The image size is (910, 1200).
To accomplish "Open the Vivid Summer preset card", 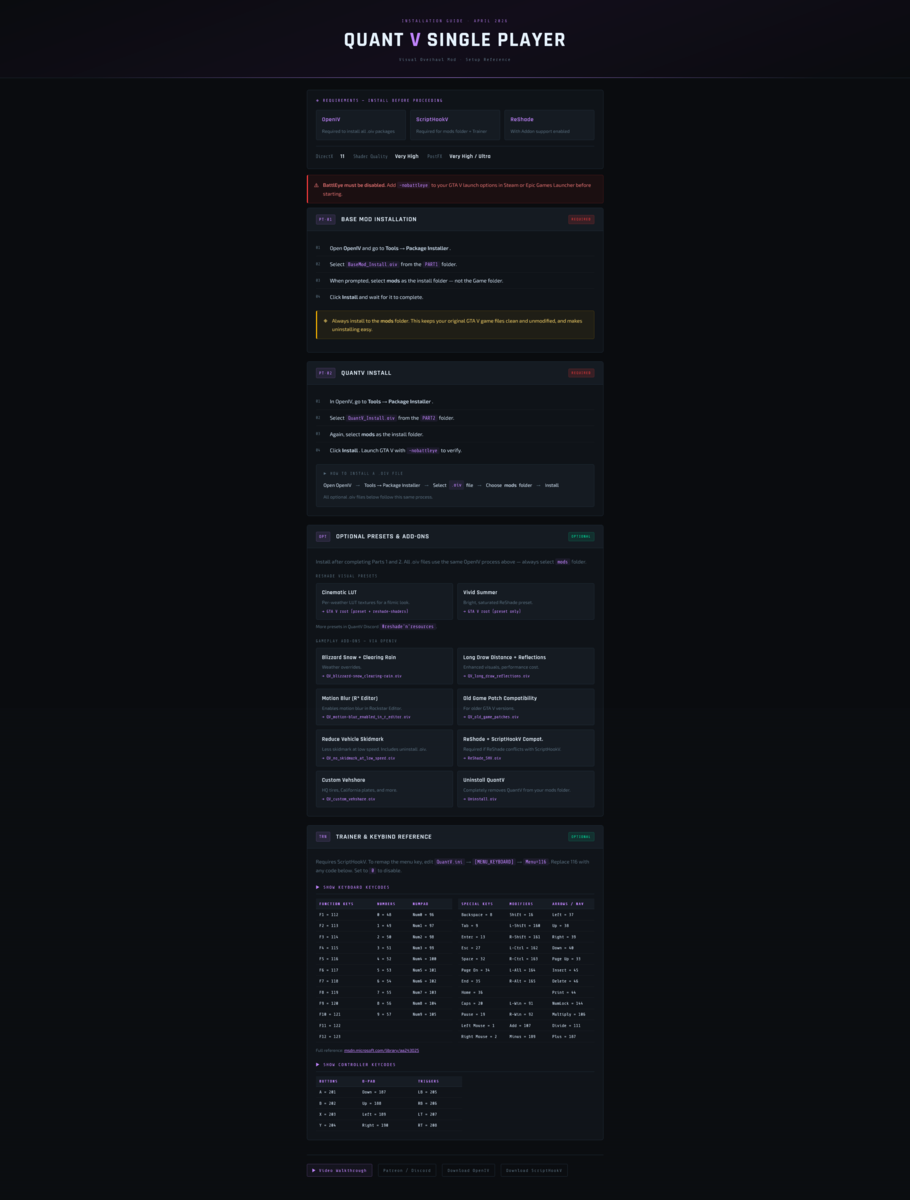I will tap(525, 601).
